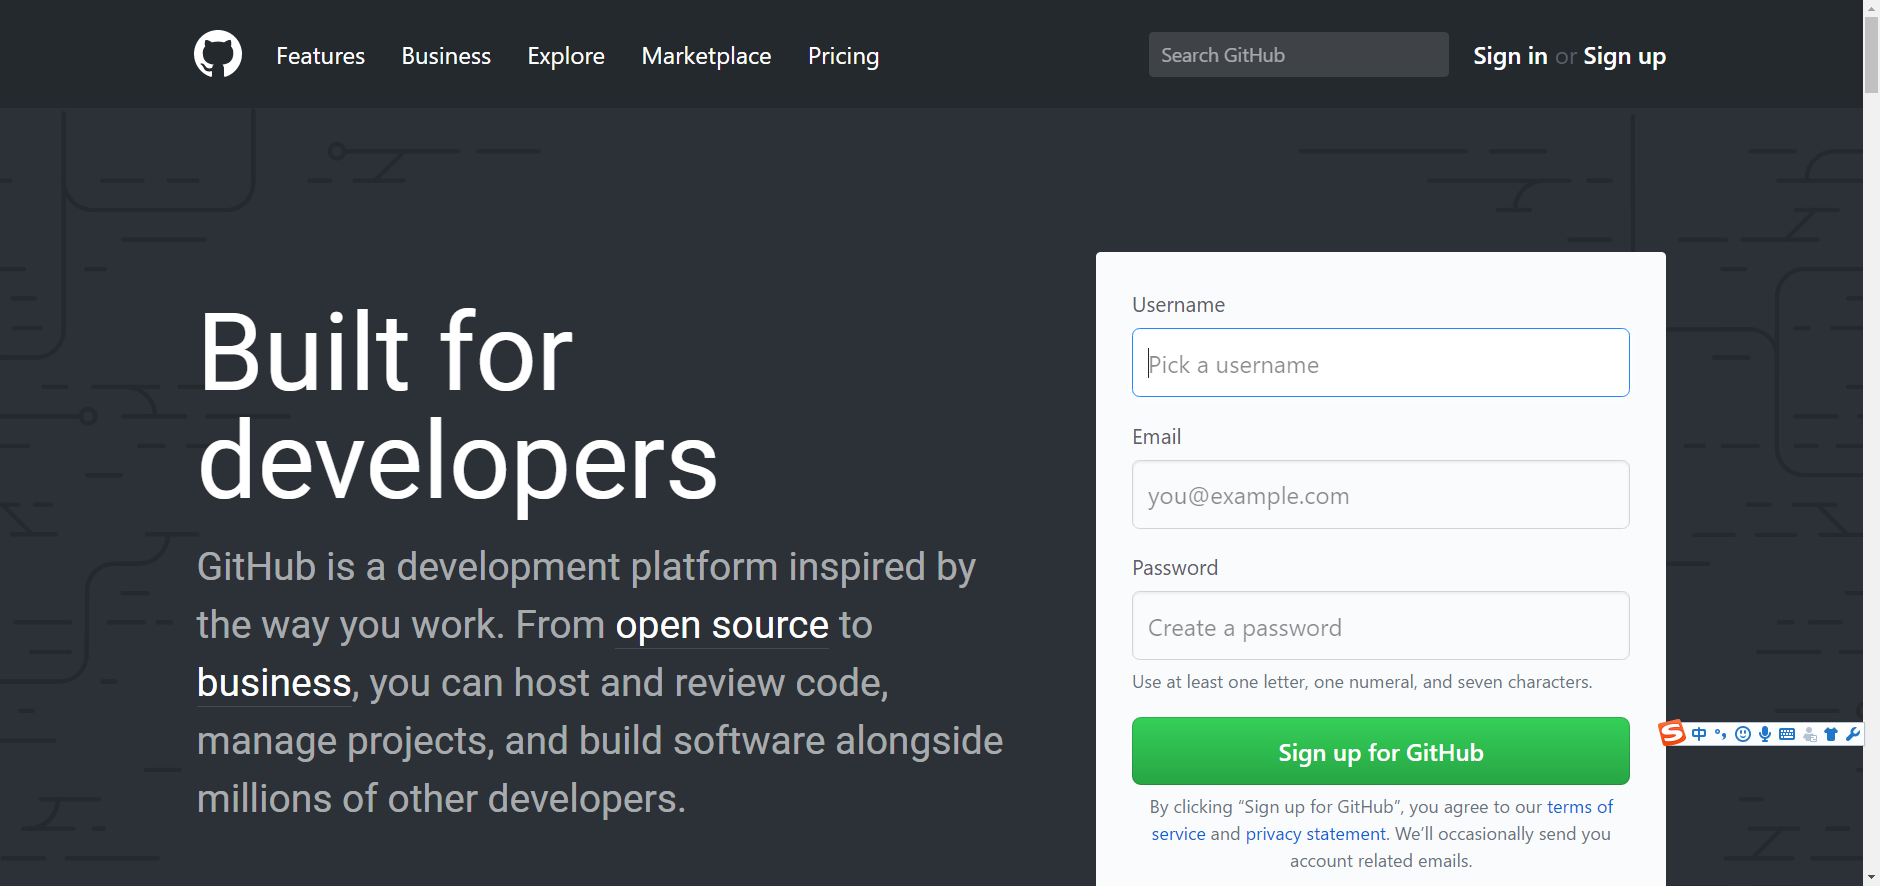This screenshot has height=886, width=1880.
Task: Open the privacy statement link
Action: coord(1315,834)
